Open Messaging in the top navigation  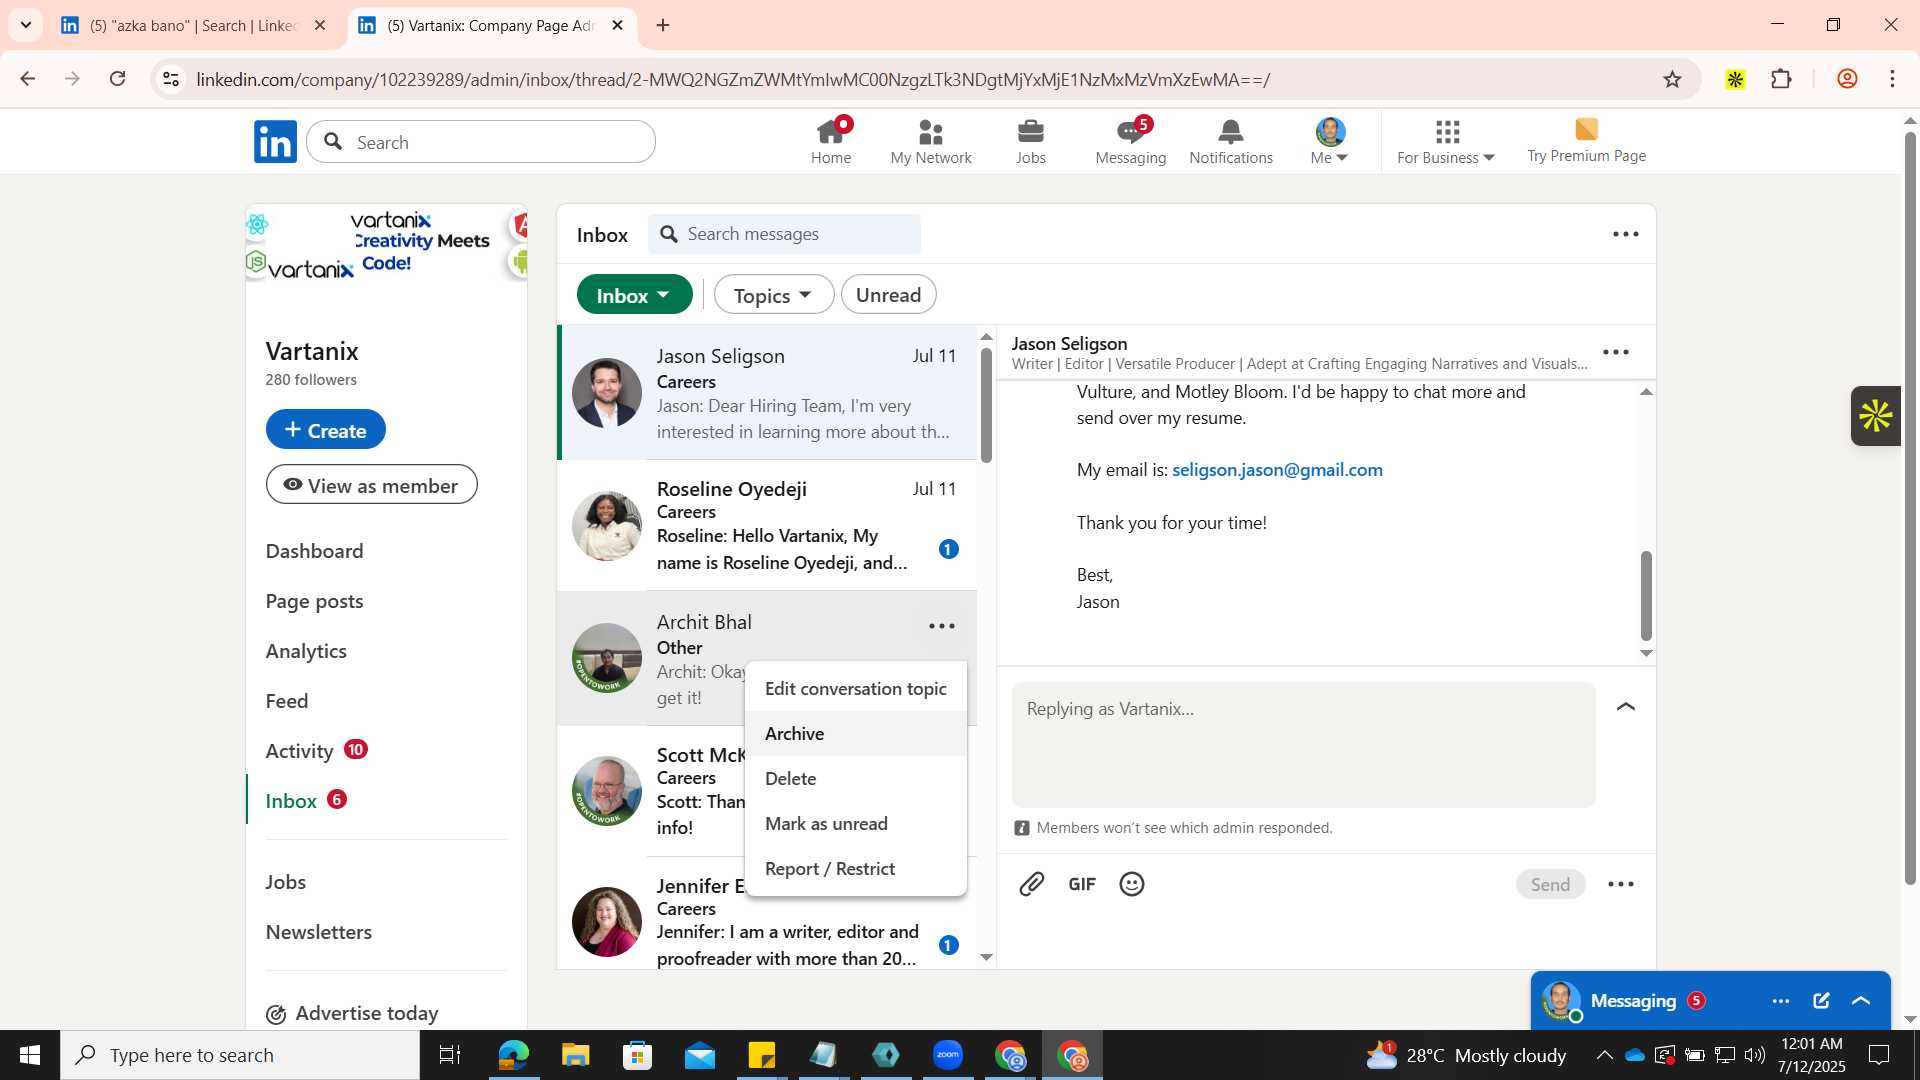[1130, 141]
